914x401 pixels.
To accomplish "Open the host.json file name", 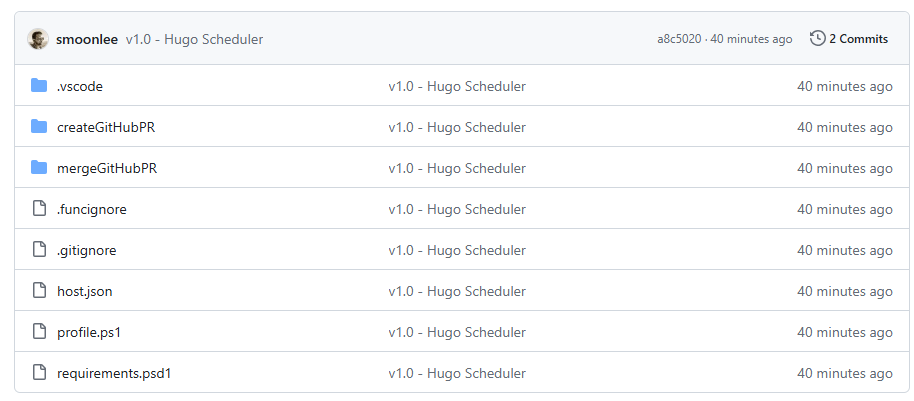I will click(85, 291).
